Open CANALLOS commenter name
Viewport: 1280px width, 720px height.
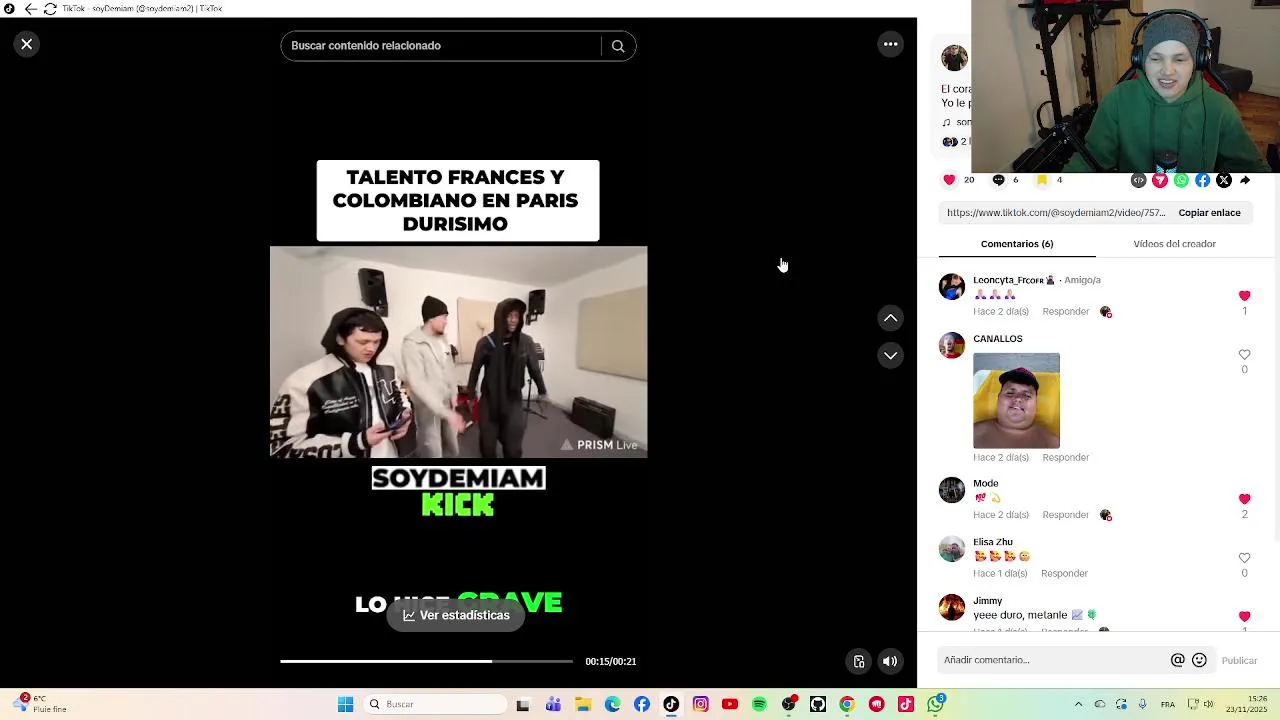pos(997,339)
